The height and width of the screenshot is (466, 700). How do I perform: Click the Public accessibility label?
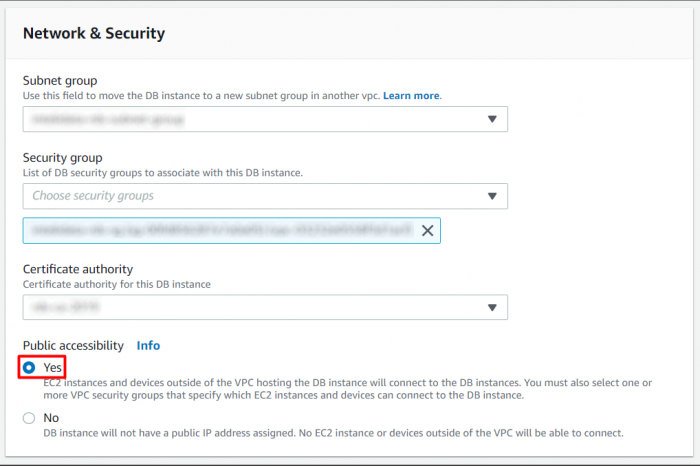pos(74,345)
